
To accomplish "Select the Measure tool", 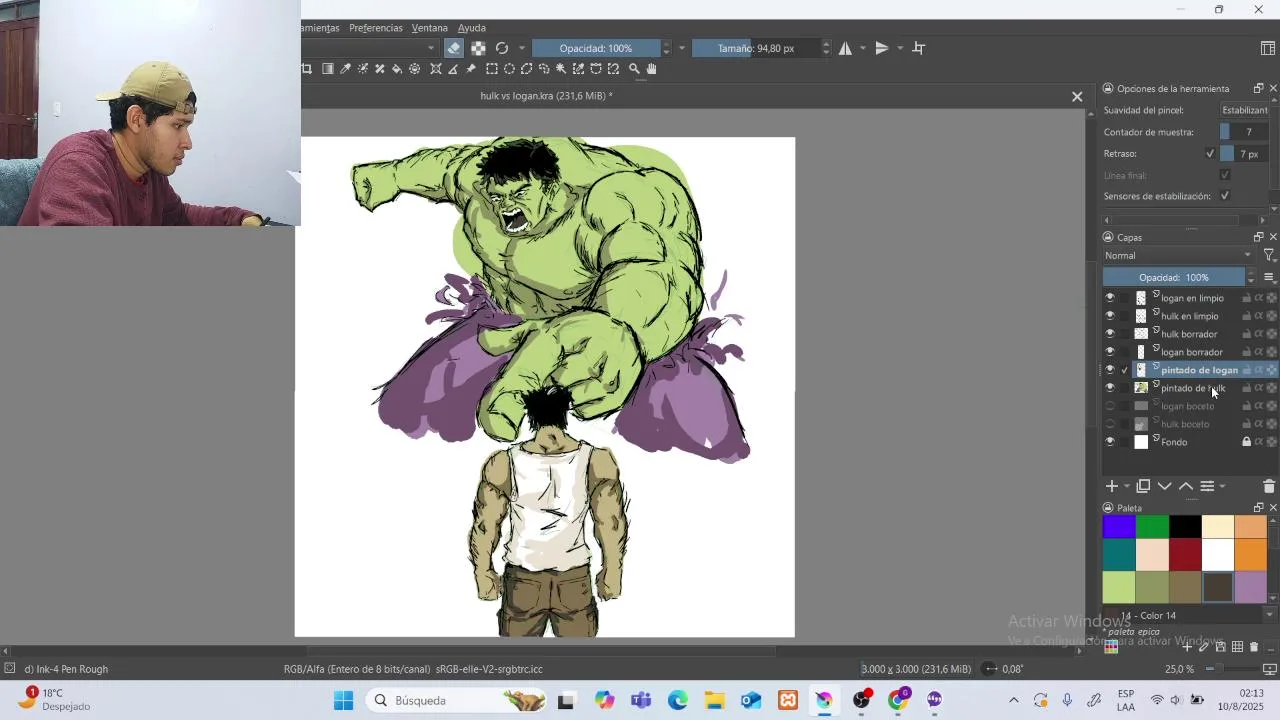I will point(453,69).
